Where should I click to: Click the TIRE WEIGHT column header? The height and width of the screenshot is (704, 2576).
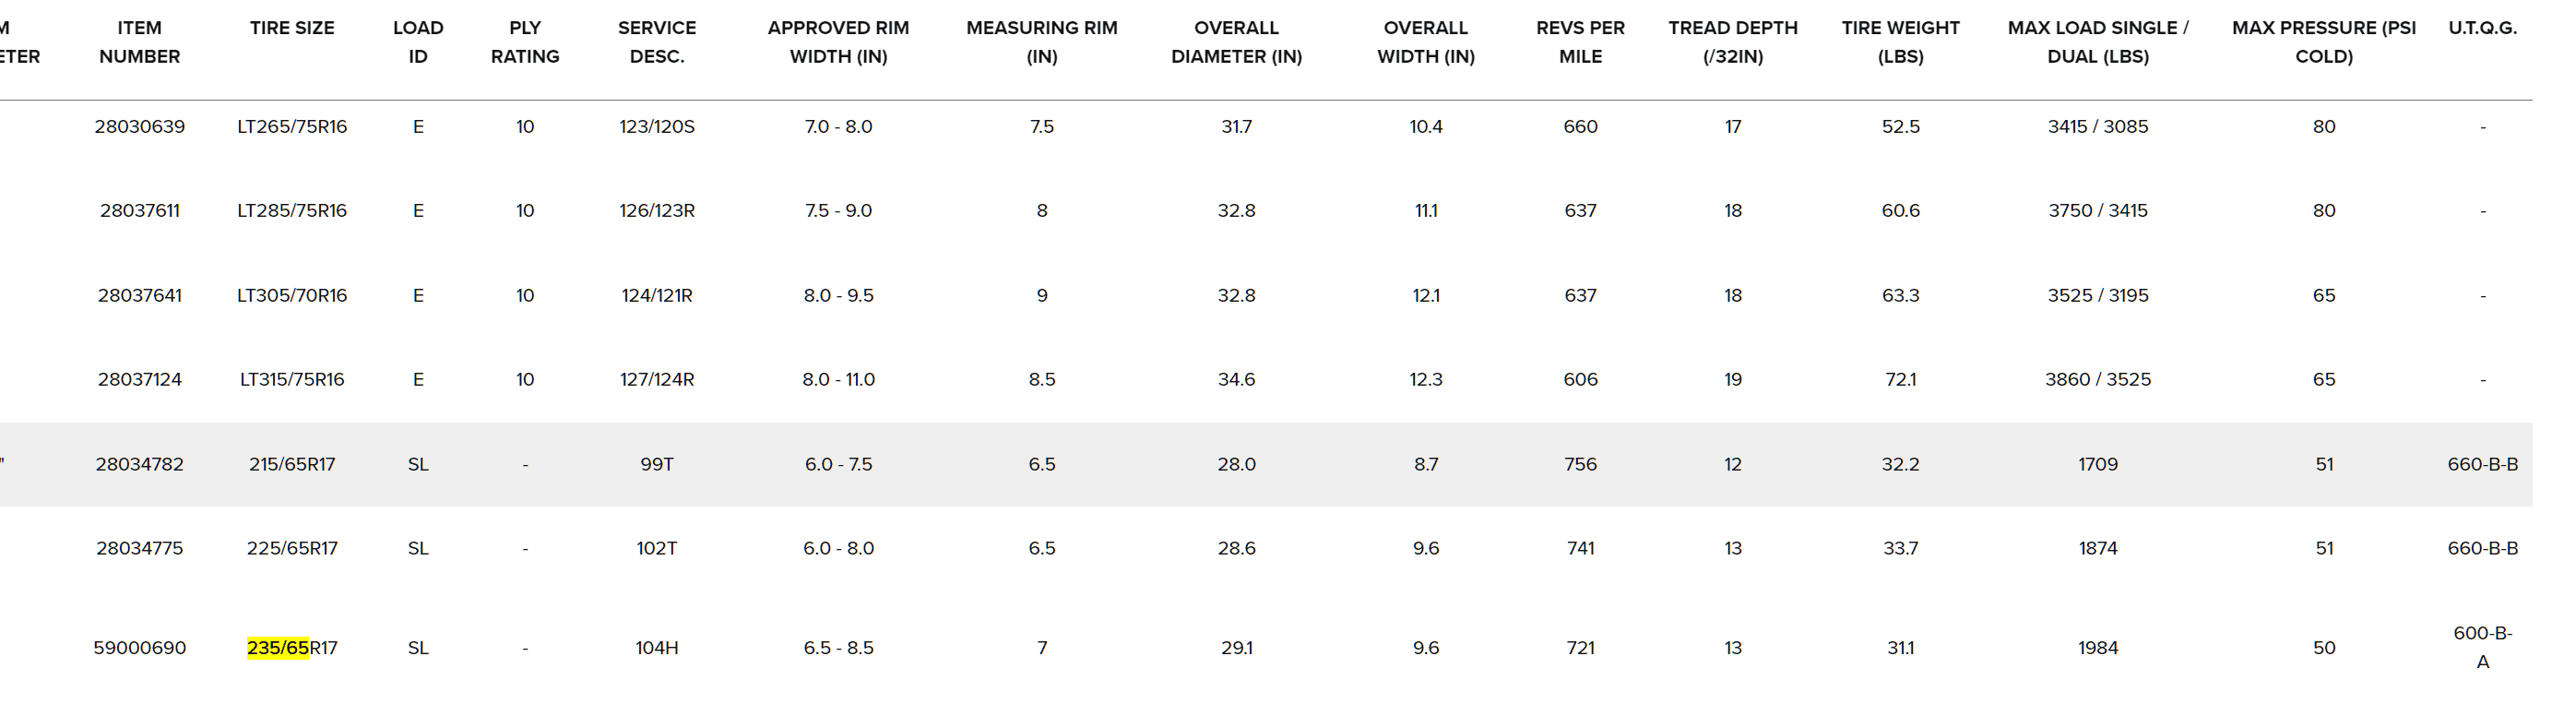click(1900, 42)
